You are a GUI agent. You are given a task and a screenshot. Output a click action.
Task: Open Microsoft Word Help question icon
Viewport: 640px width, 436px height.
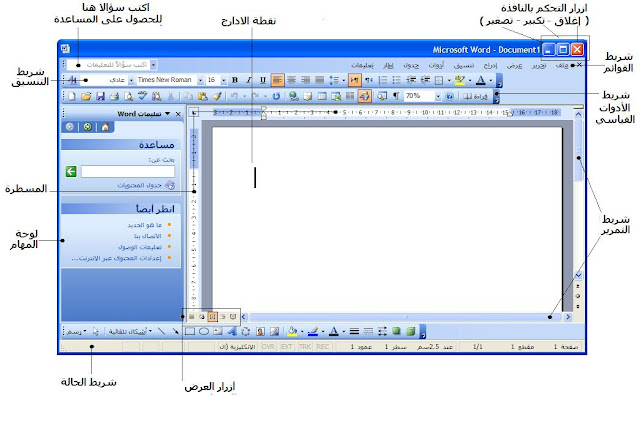tap(449, 96)
